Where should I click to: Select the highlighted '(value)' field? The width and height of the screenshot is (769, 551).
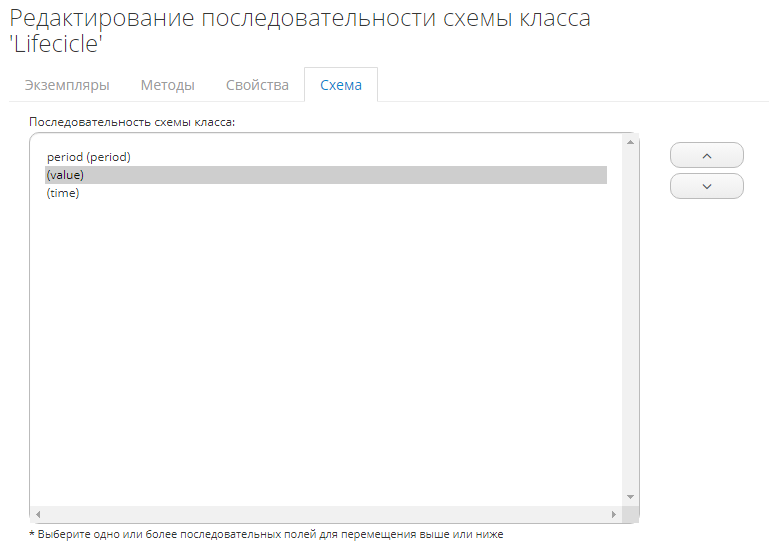click(66, 175)
